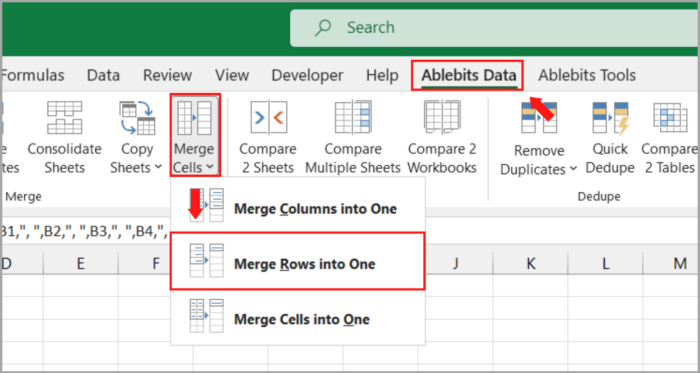Open Compare Multiple Sheets tool
700x373 pixels.
click(353, 137)
